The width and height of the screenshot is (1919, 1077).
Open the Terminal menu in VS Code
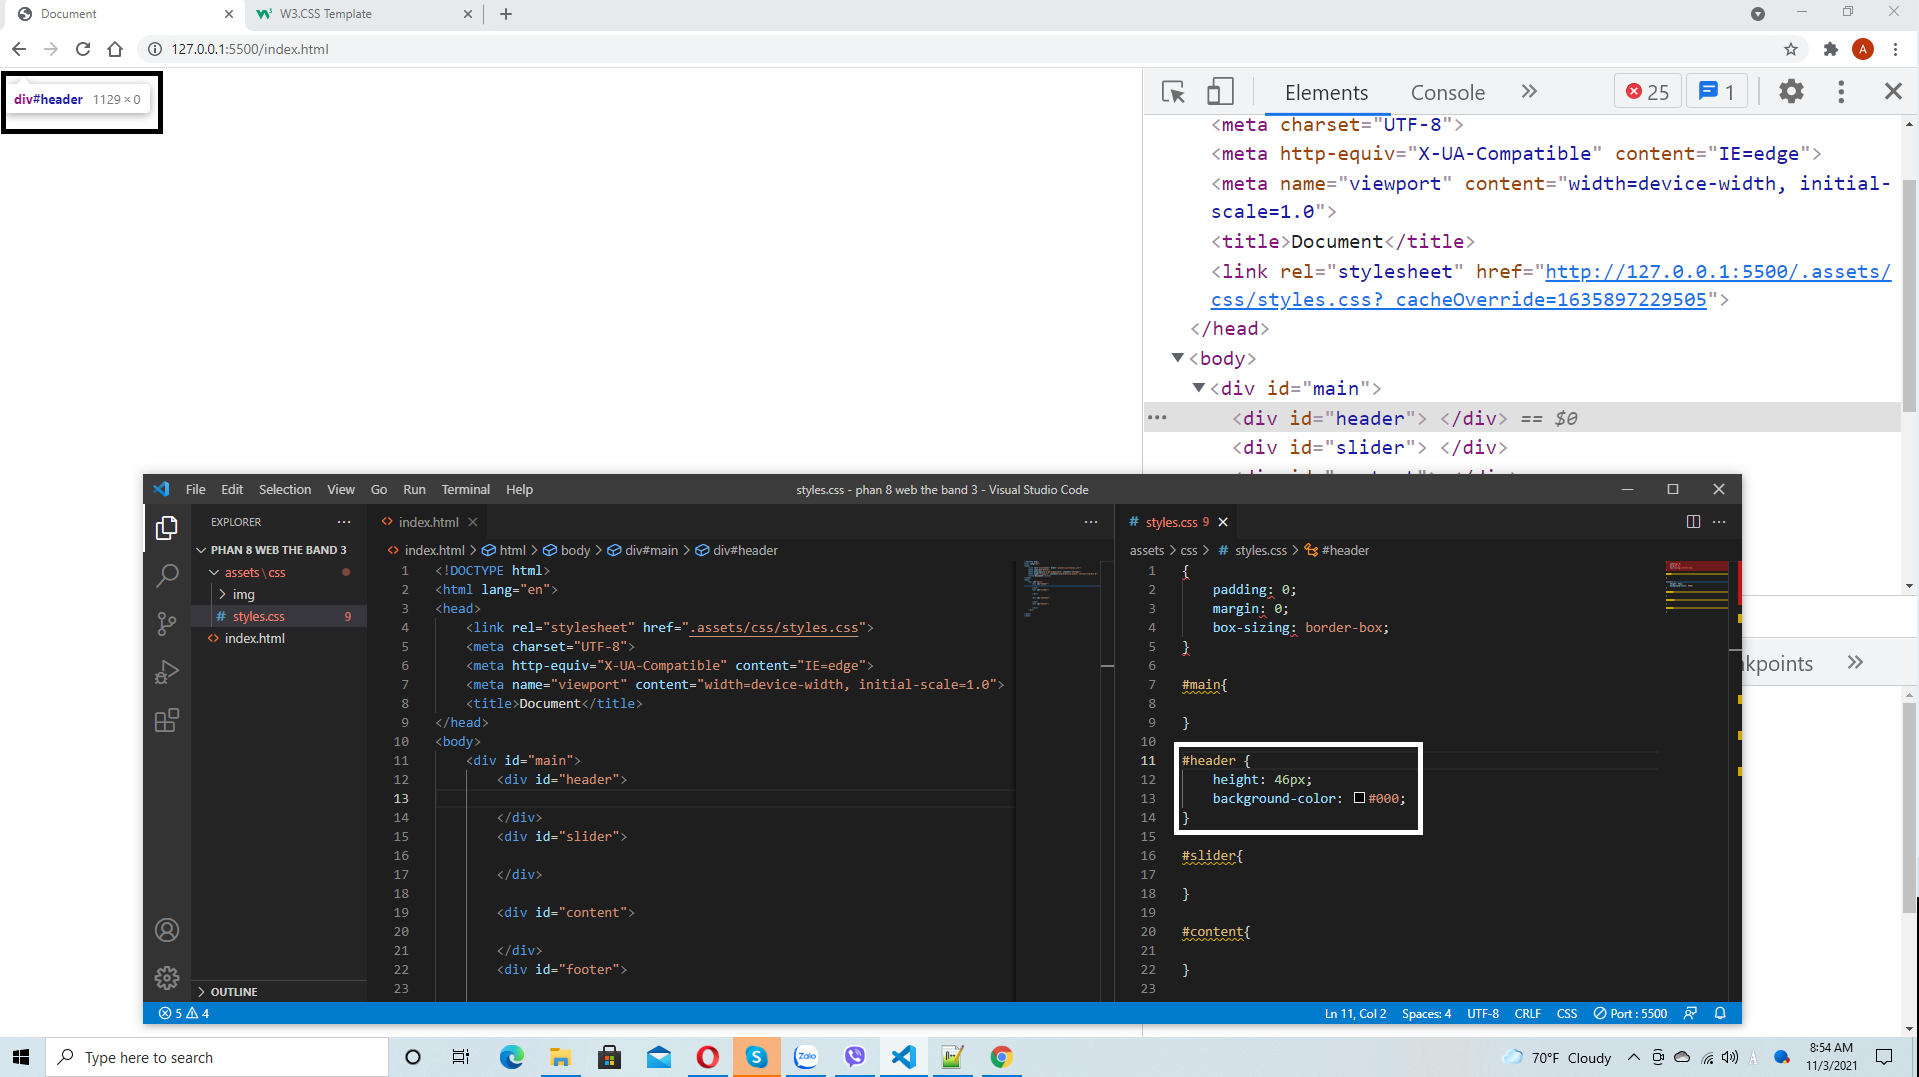[465, 489]
